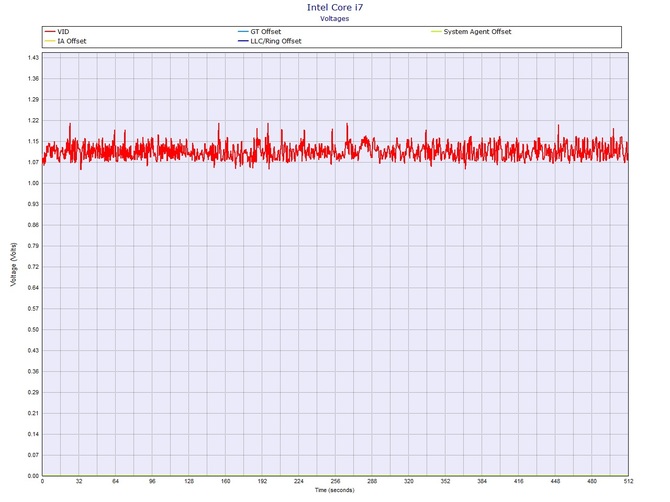Click the 1.22 y-axis value

(x=33, y=120)
